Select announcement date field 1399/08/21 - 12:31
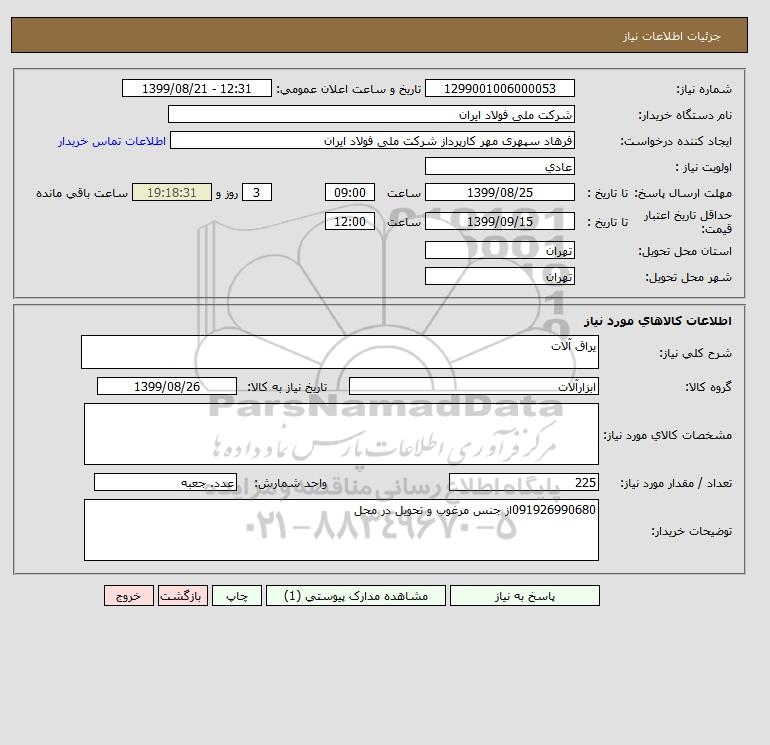 [x=196, y=88]
